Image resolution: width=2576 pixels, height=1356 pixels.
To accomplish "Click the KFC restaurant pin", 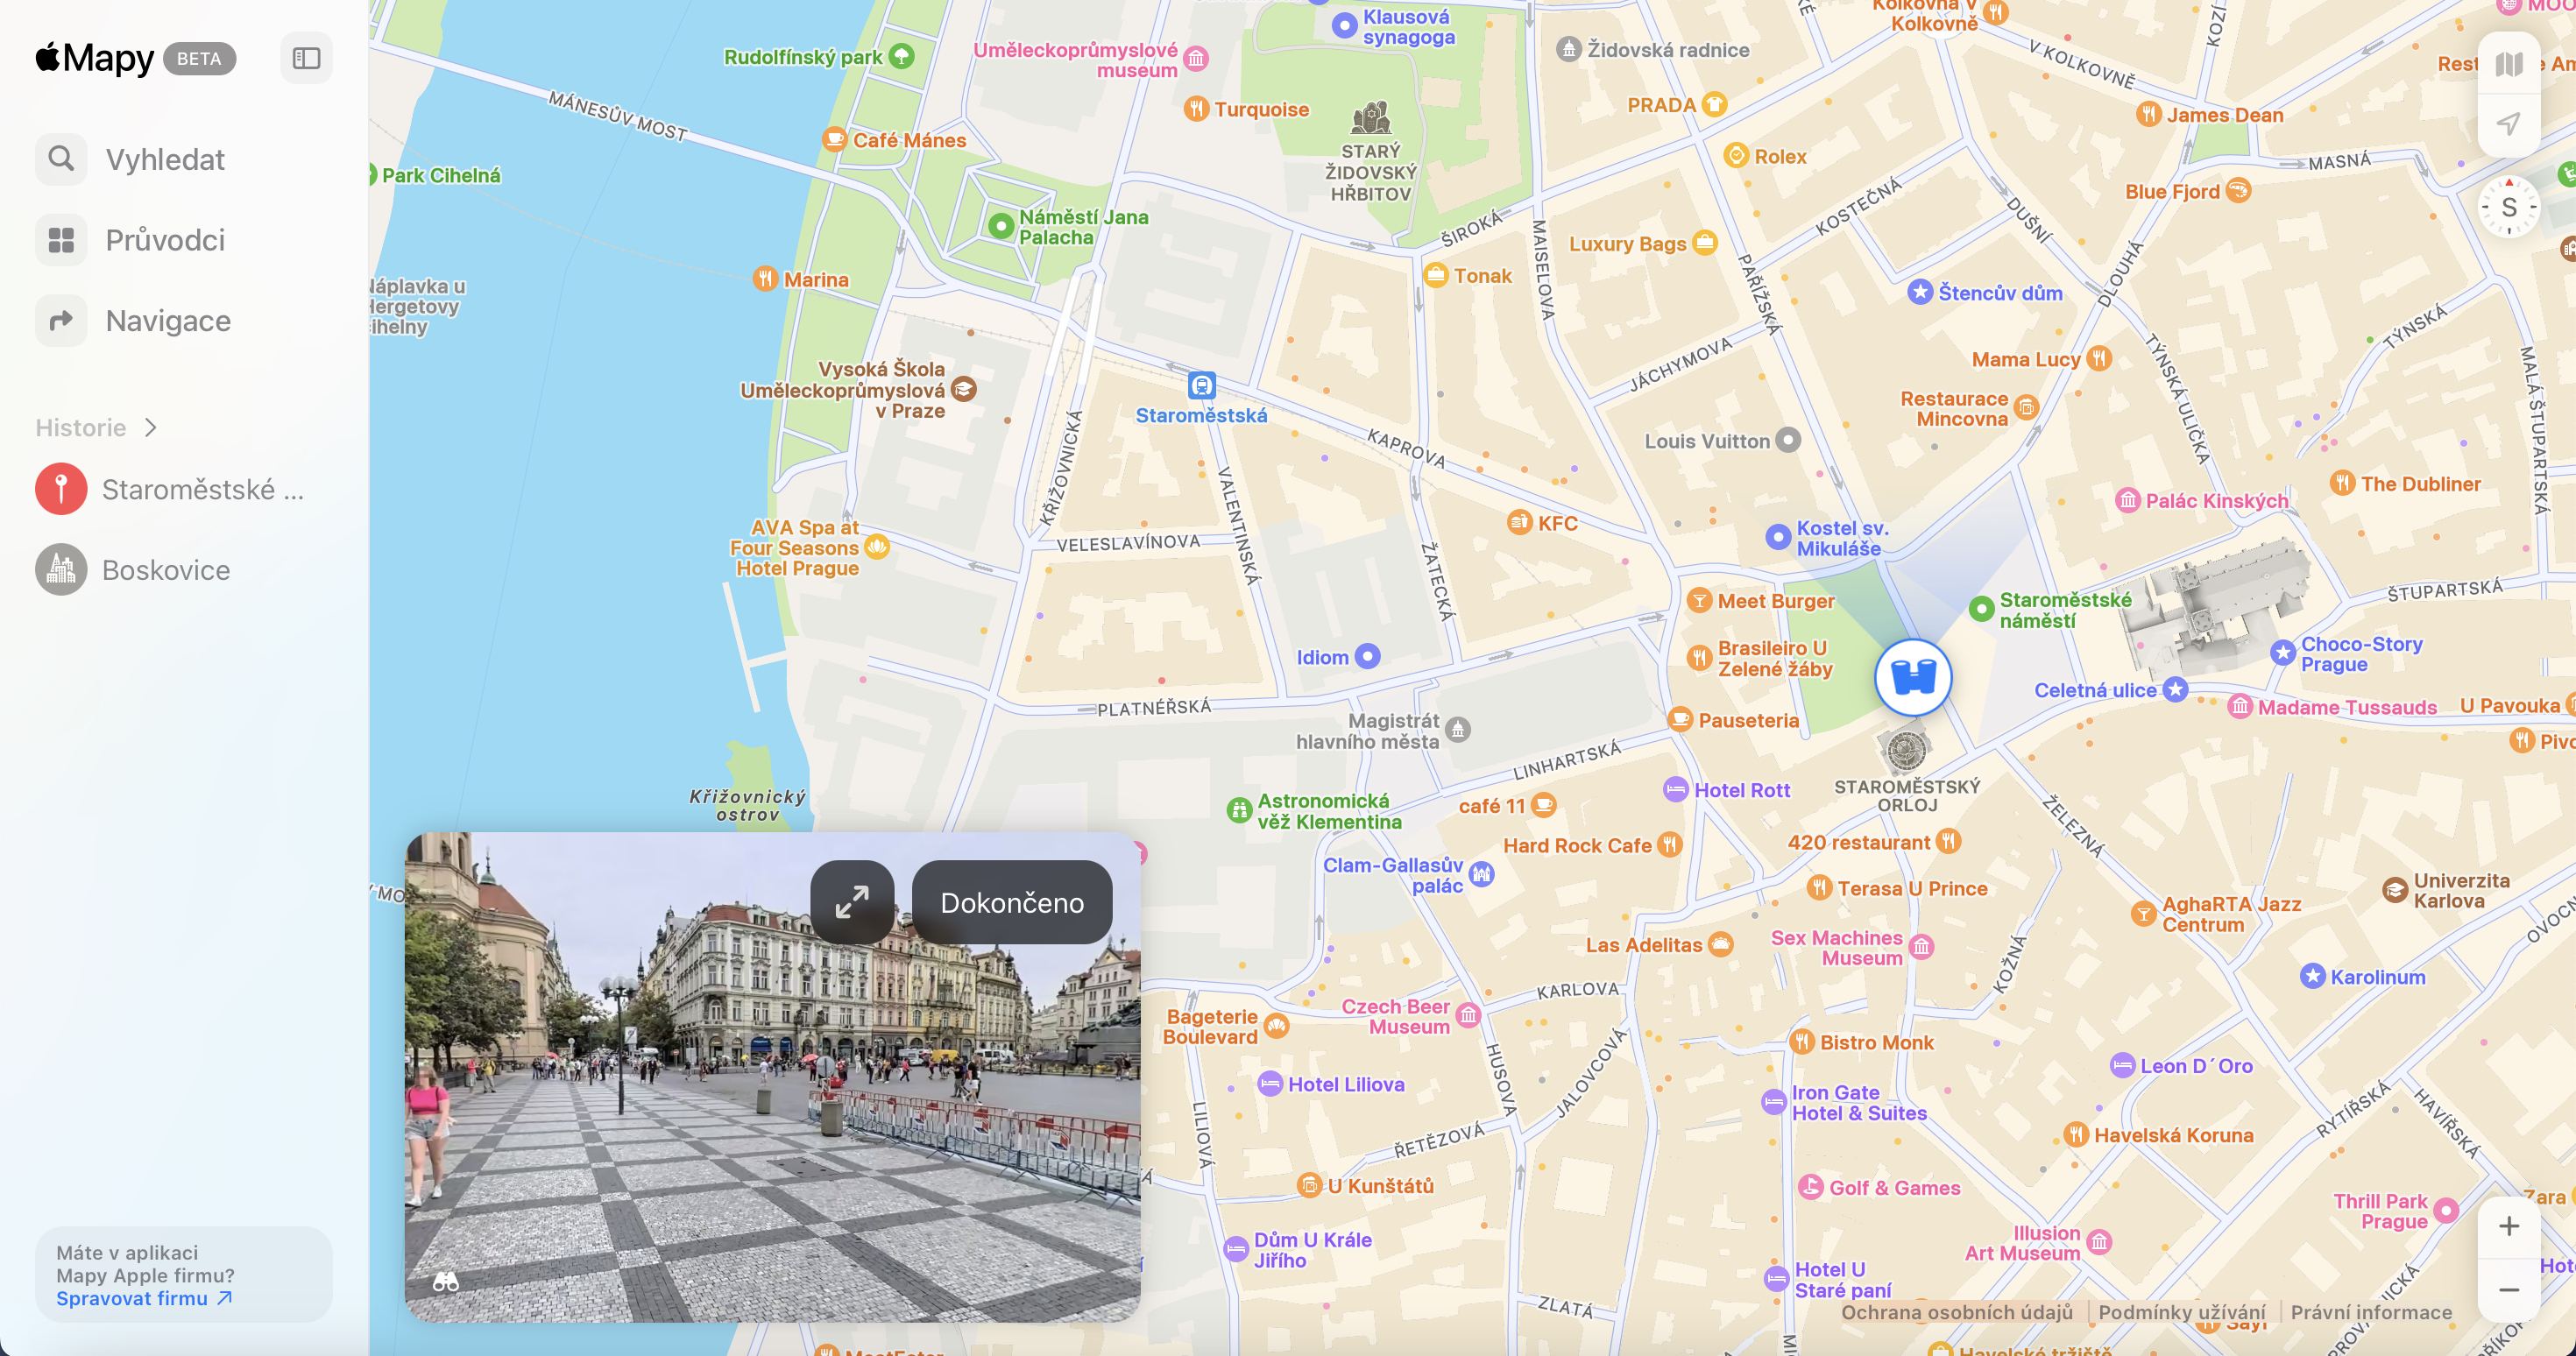I will (x=1519, y=522).
